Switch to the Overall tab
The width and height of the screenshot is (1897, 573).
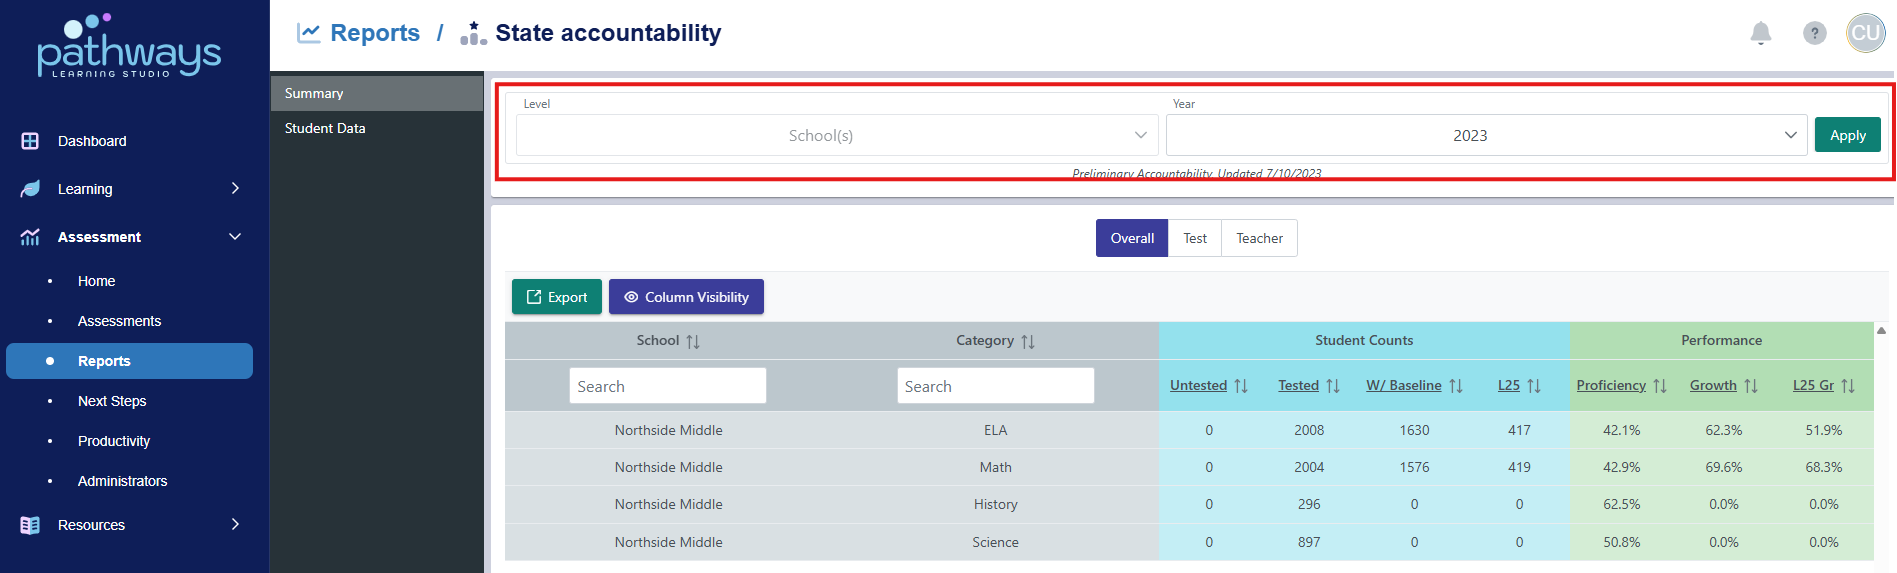[x=1132, y=238]
